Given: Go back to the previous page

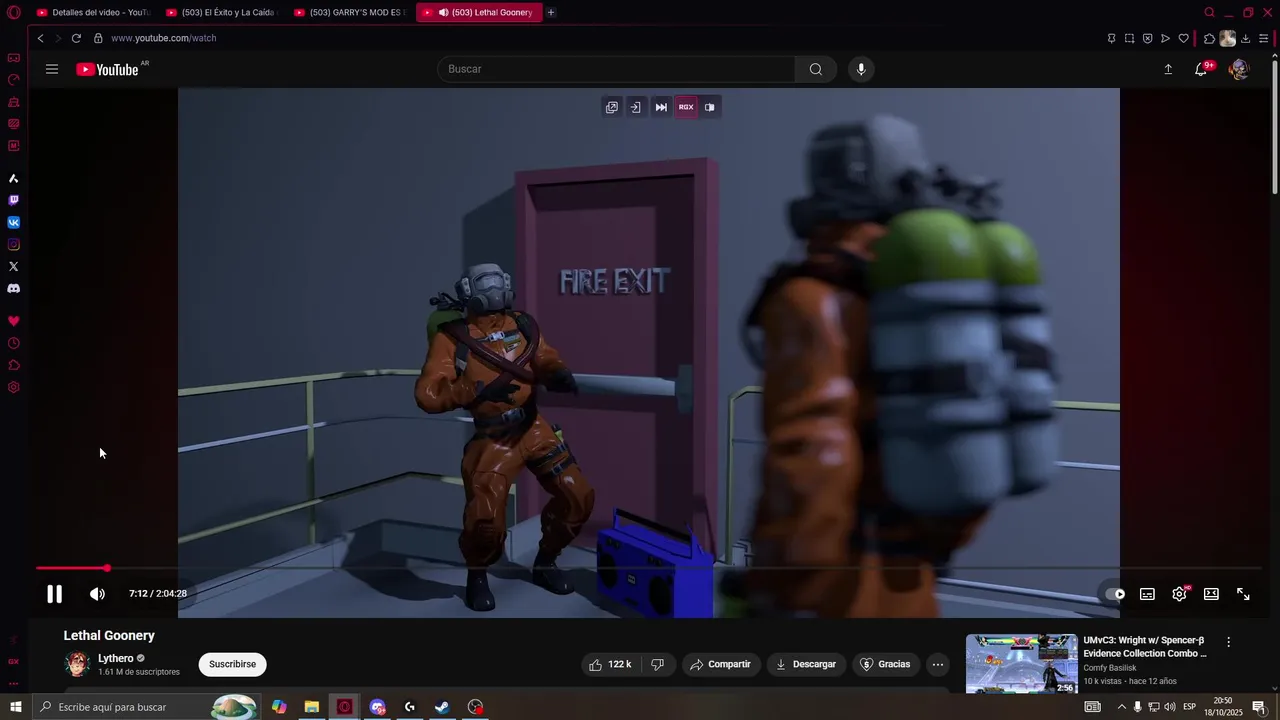Looking at the screenshot, I should [40, 38].
